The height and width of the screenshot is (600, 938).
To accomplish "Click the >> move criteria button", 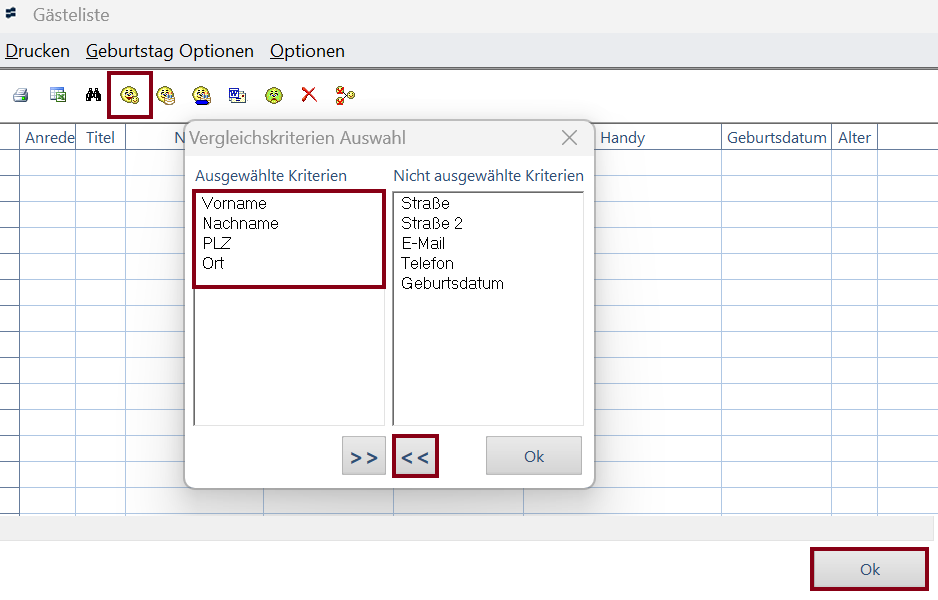I will pos(363,456).
